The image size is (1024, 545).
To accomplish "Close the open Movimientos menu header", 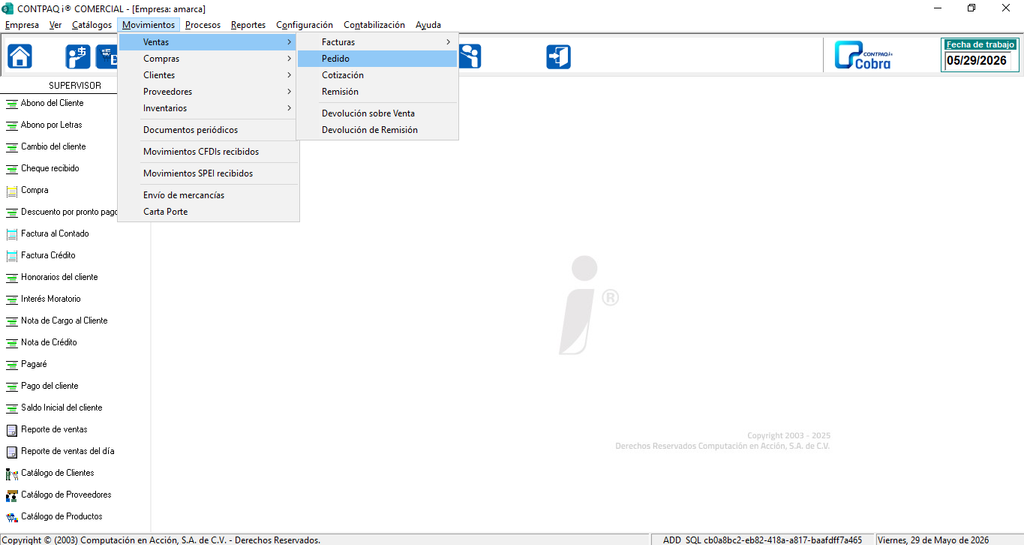I will 148,25.
